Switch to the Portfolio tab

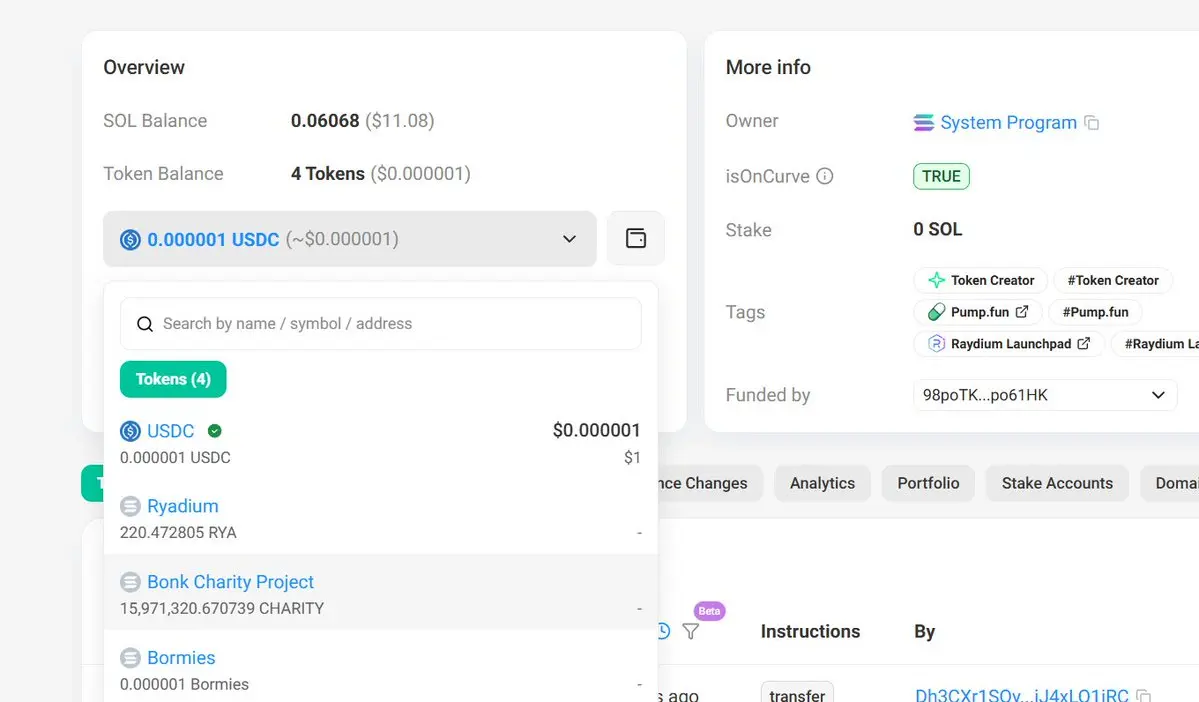[928, 483]
